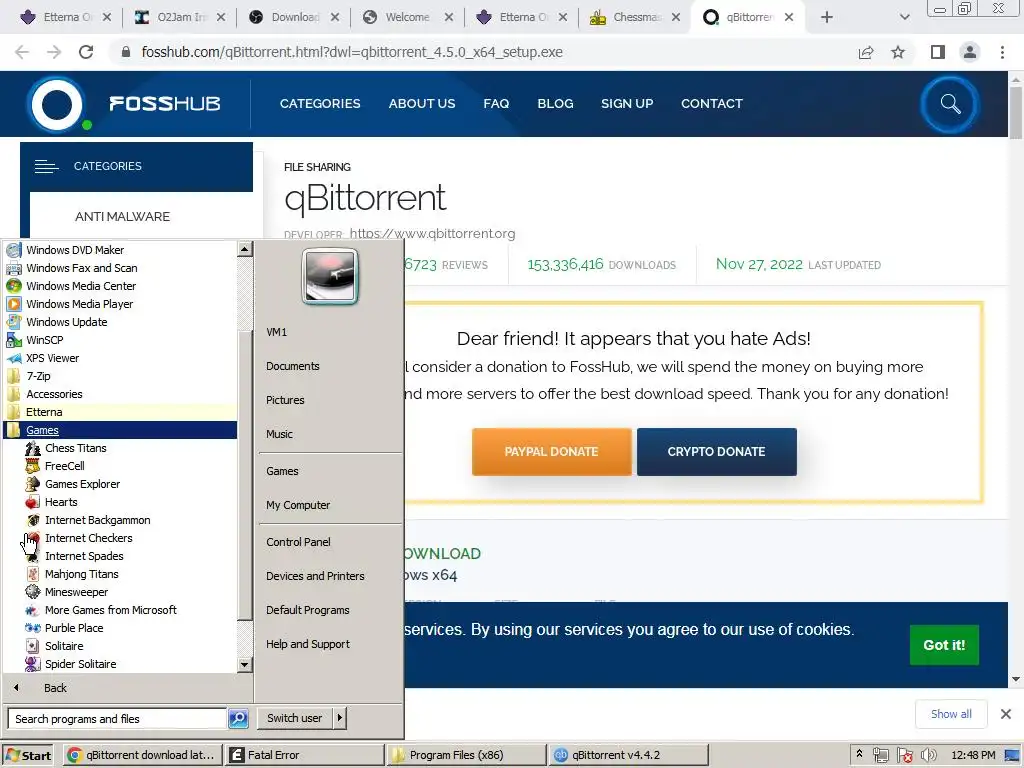This screenshot has height=768, width=1024.
Task: Launch Internet Backgammon
Action: pyautogui.click(x=97, y=520)
